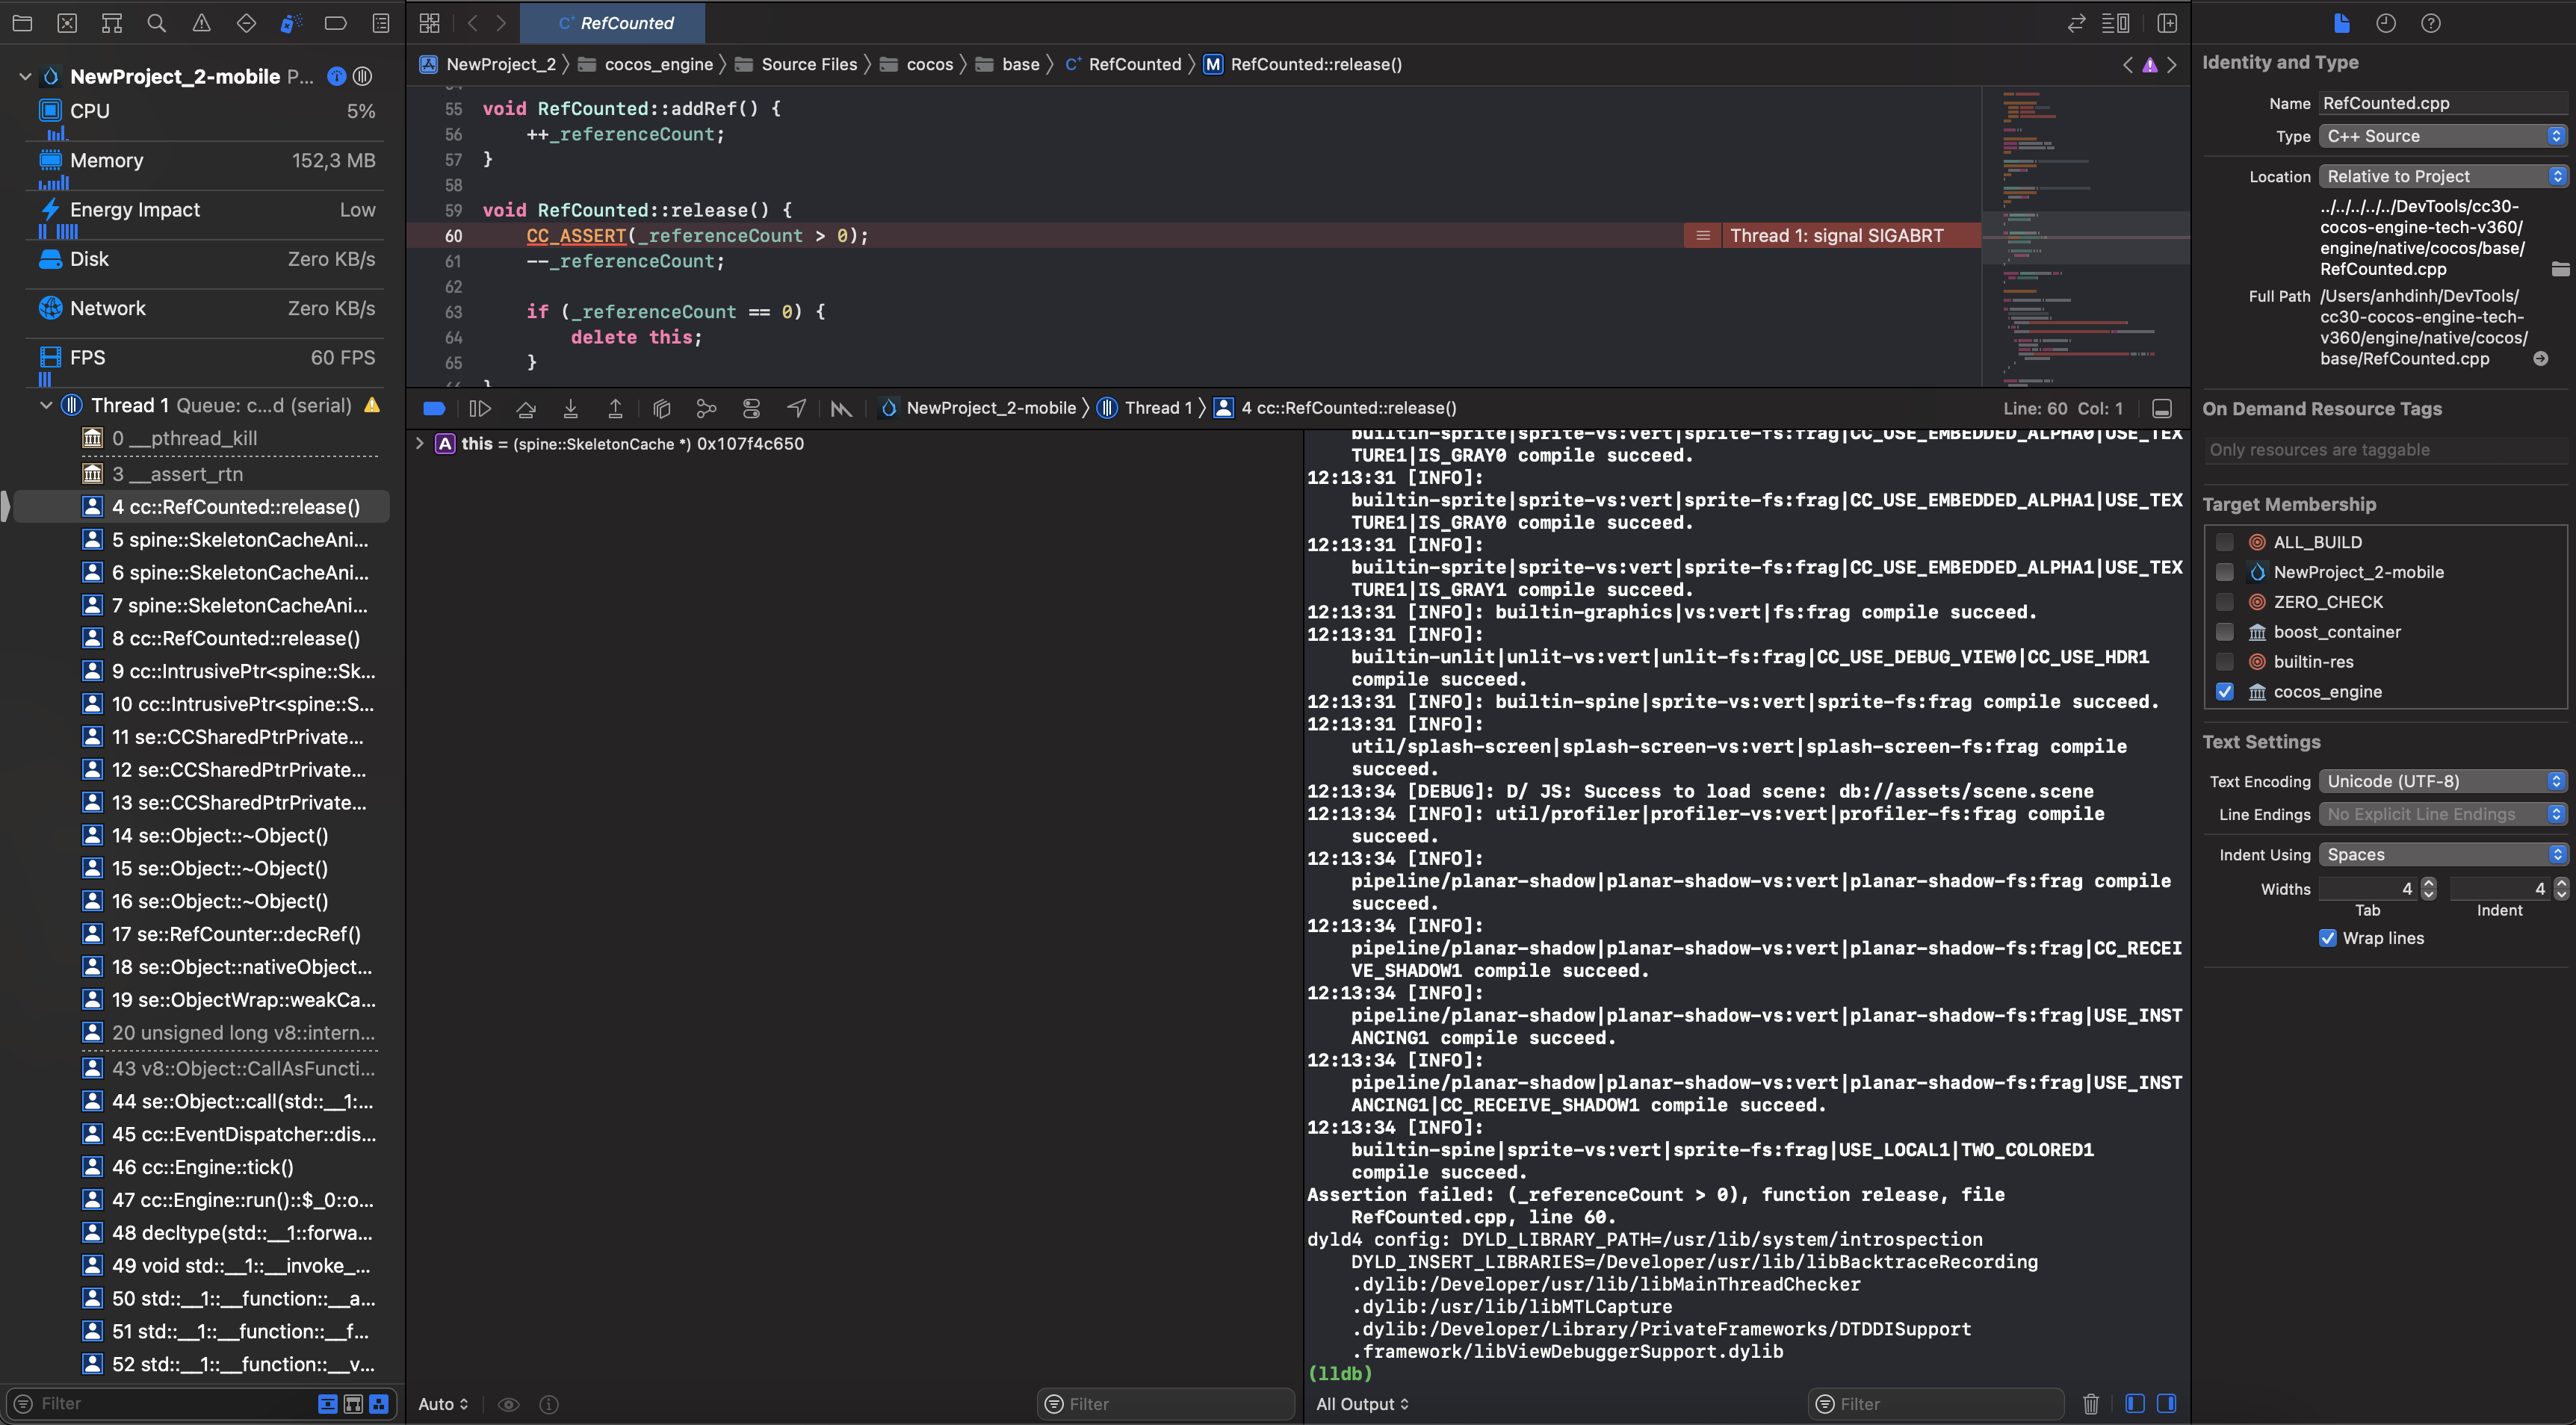The image size is (2576, 1425).
Task: Toggle breakpoints activation button in debug bar
Action: click(434, 408)
